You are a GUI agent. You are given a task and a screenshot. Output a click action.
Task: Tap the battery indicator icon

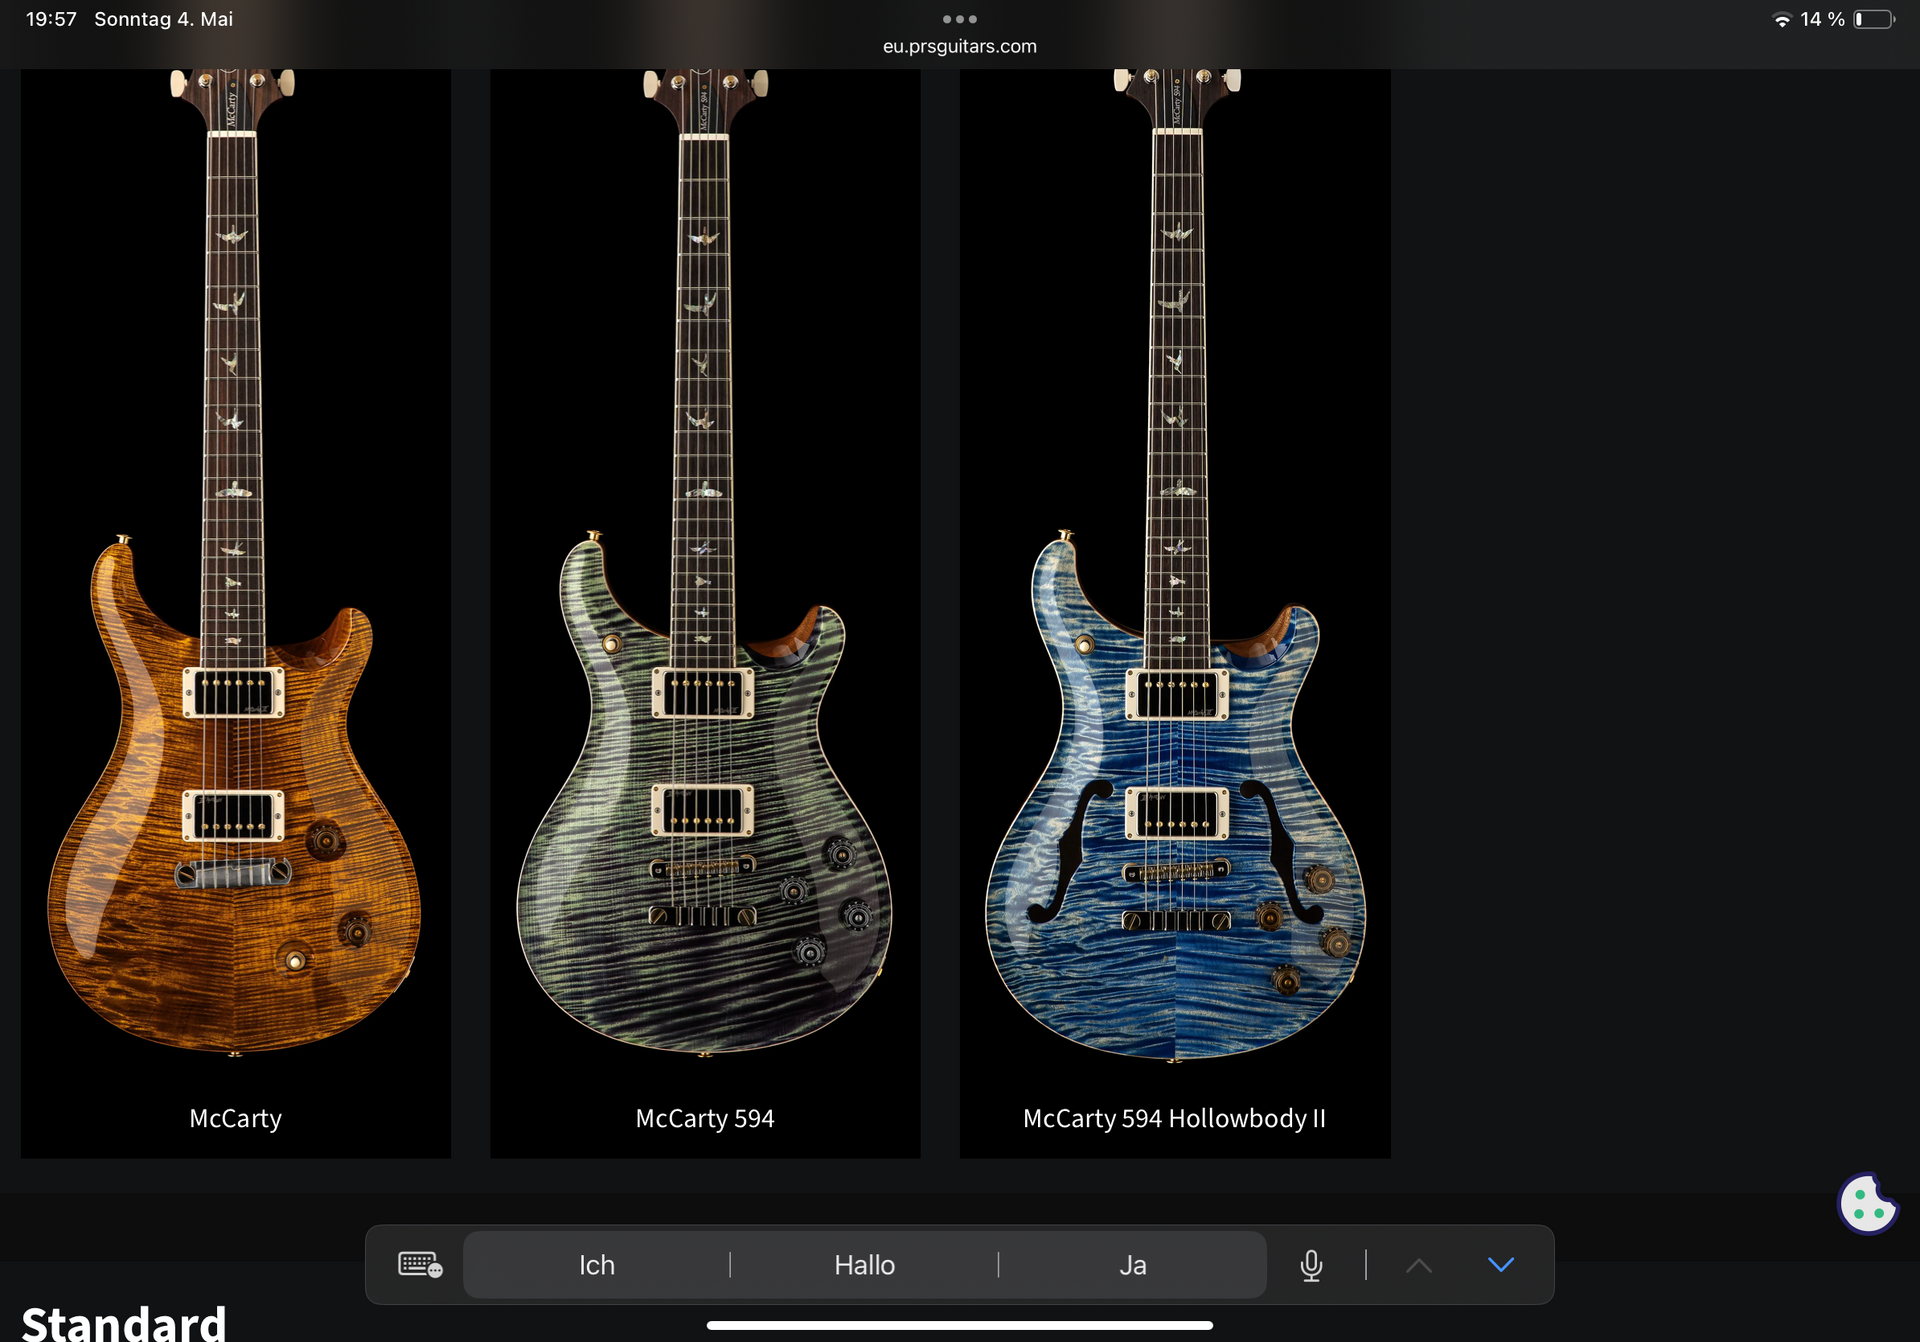[x=1874, y=19]
